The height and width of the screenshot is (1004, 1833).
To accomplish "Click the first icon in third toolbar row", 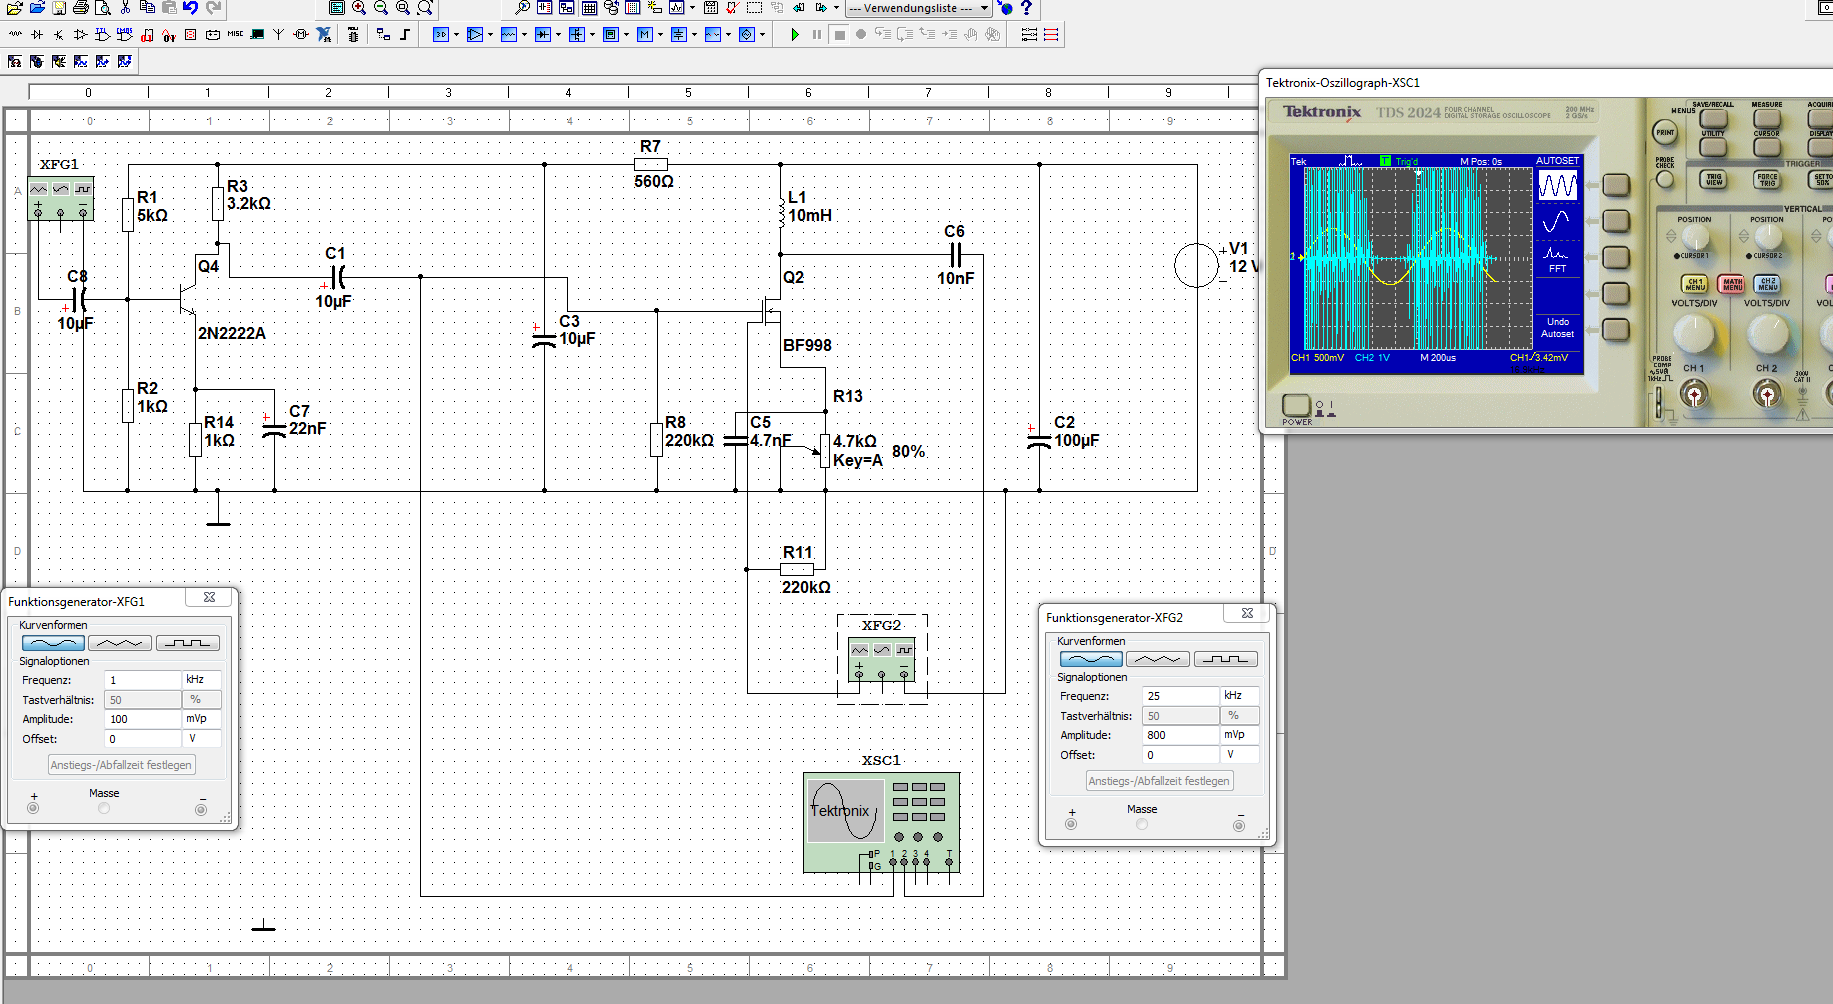I will pyautogui.click(x=15, y=61).
